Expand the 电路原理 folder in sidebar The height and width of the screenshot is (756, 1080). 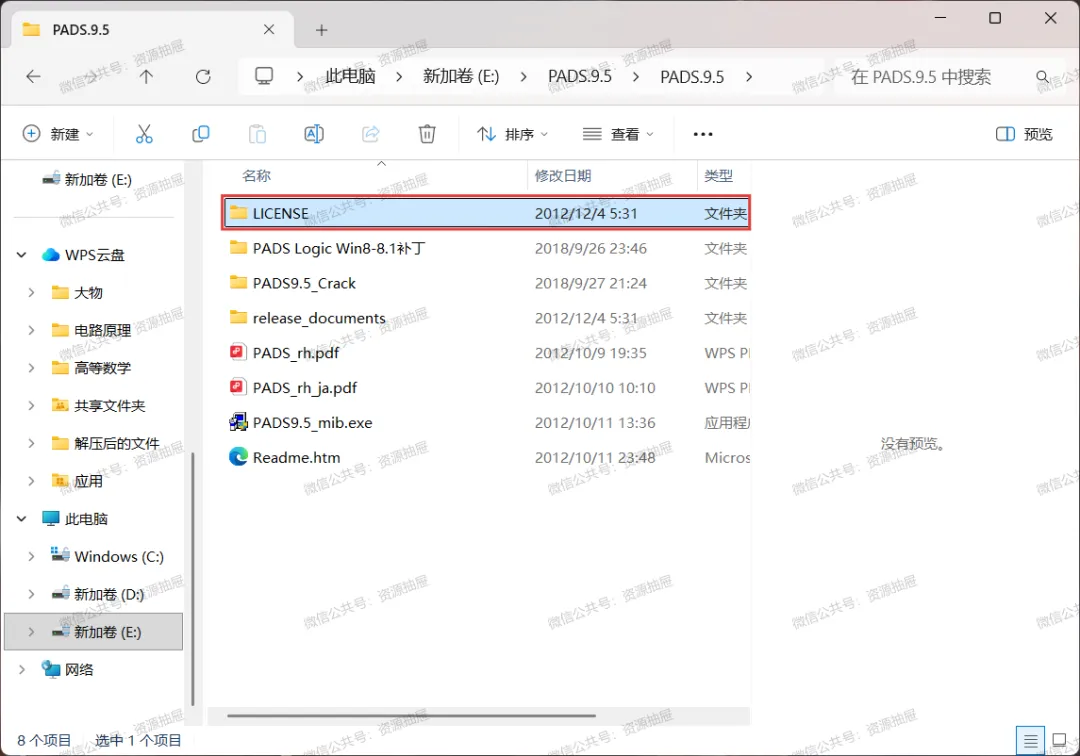tap(31, 330)
